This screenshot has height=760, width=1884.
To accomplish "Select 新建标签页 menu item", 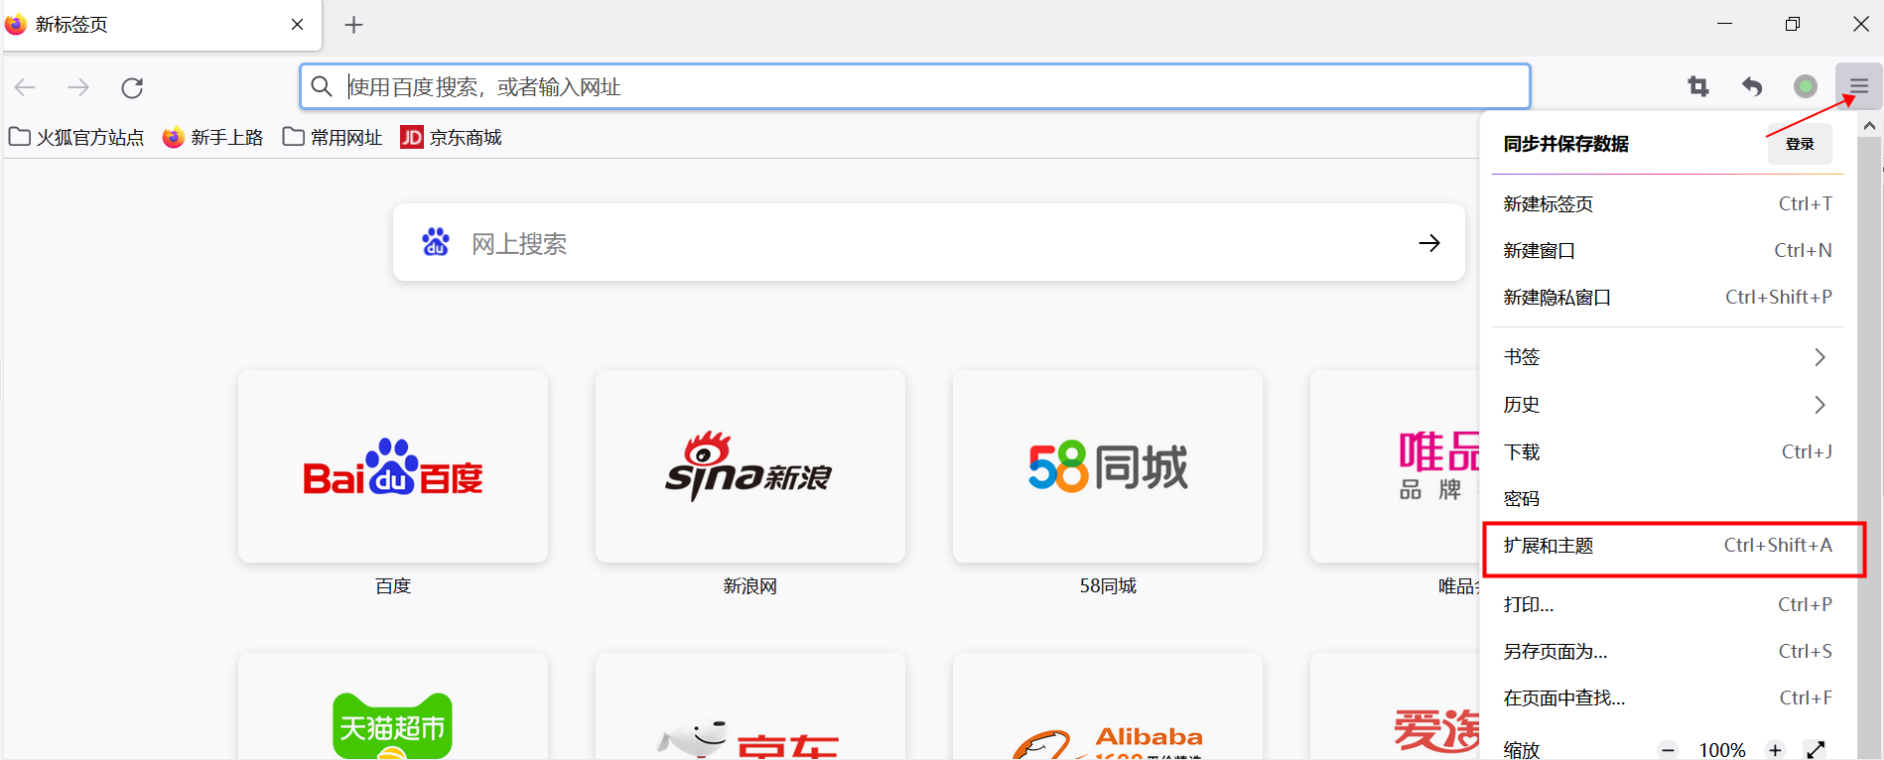I will click(x=1667, y=204).
